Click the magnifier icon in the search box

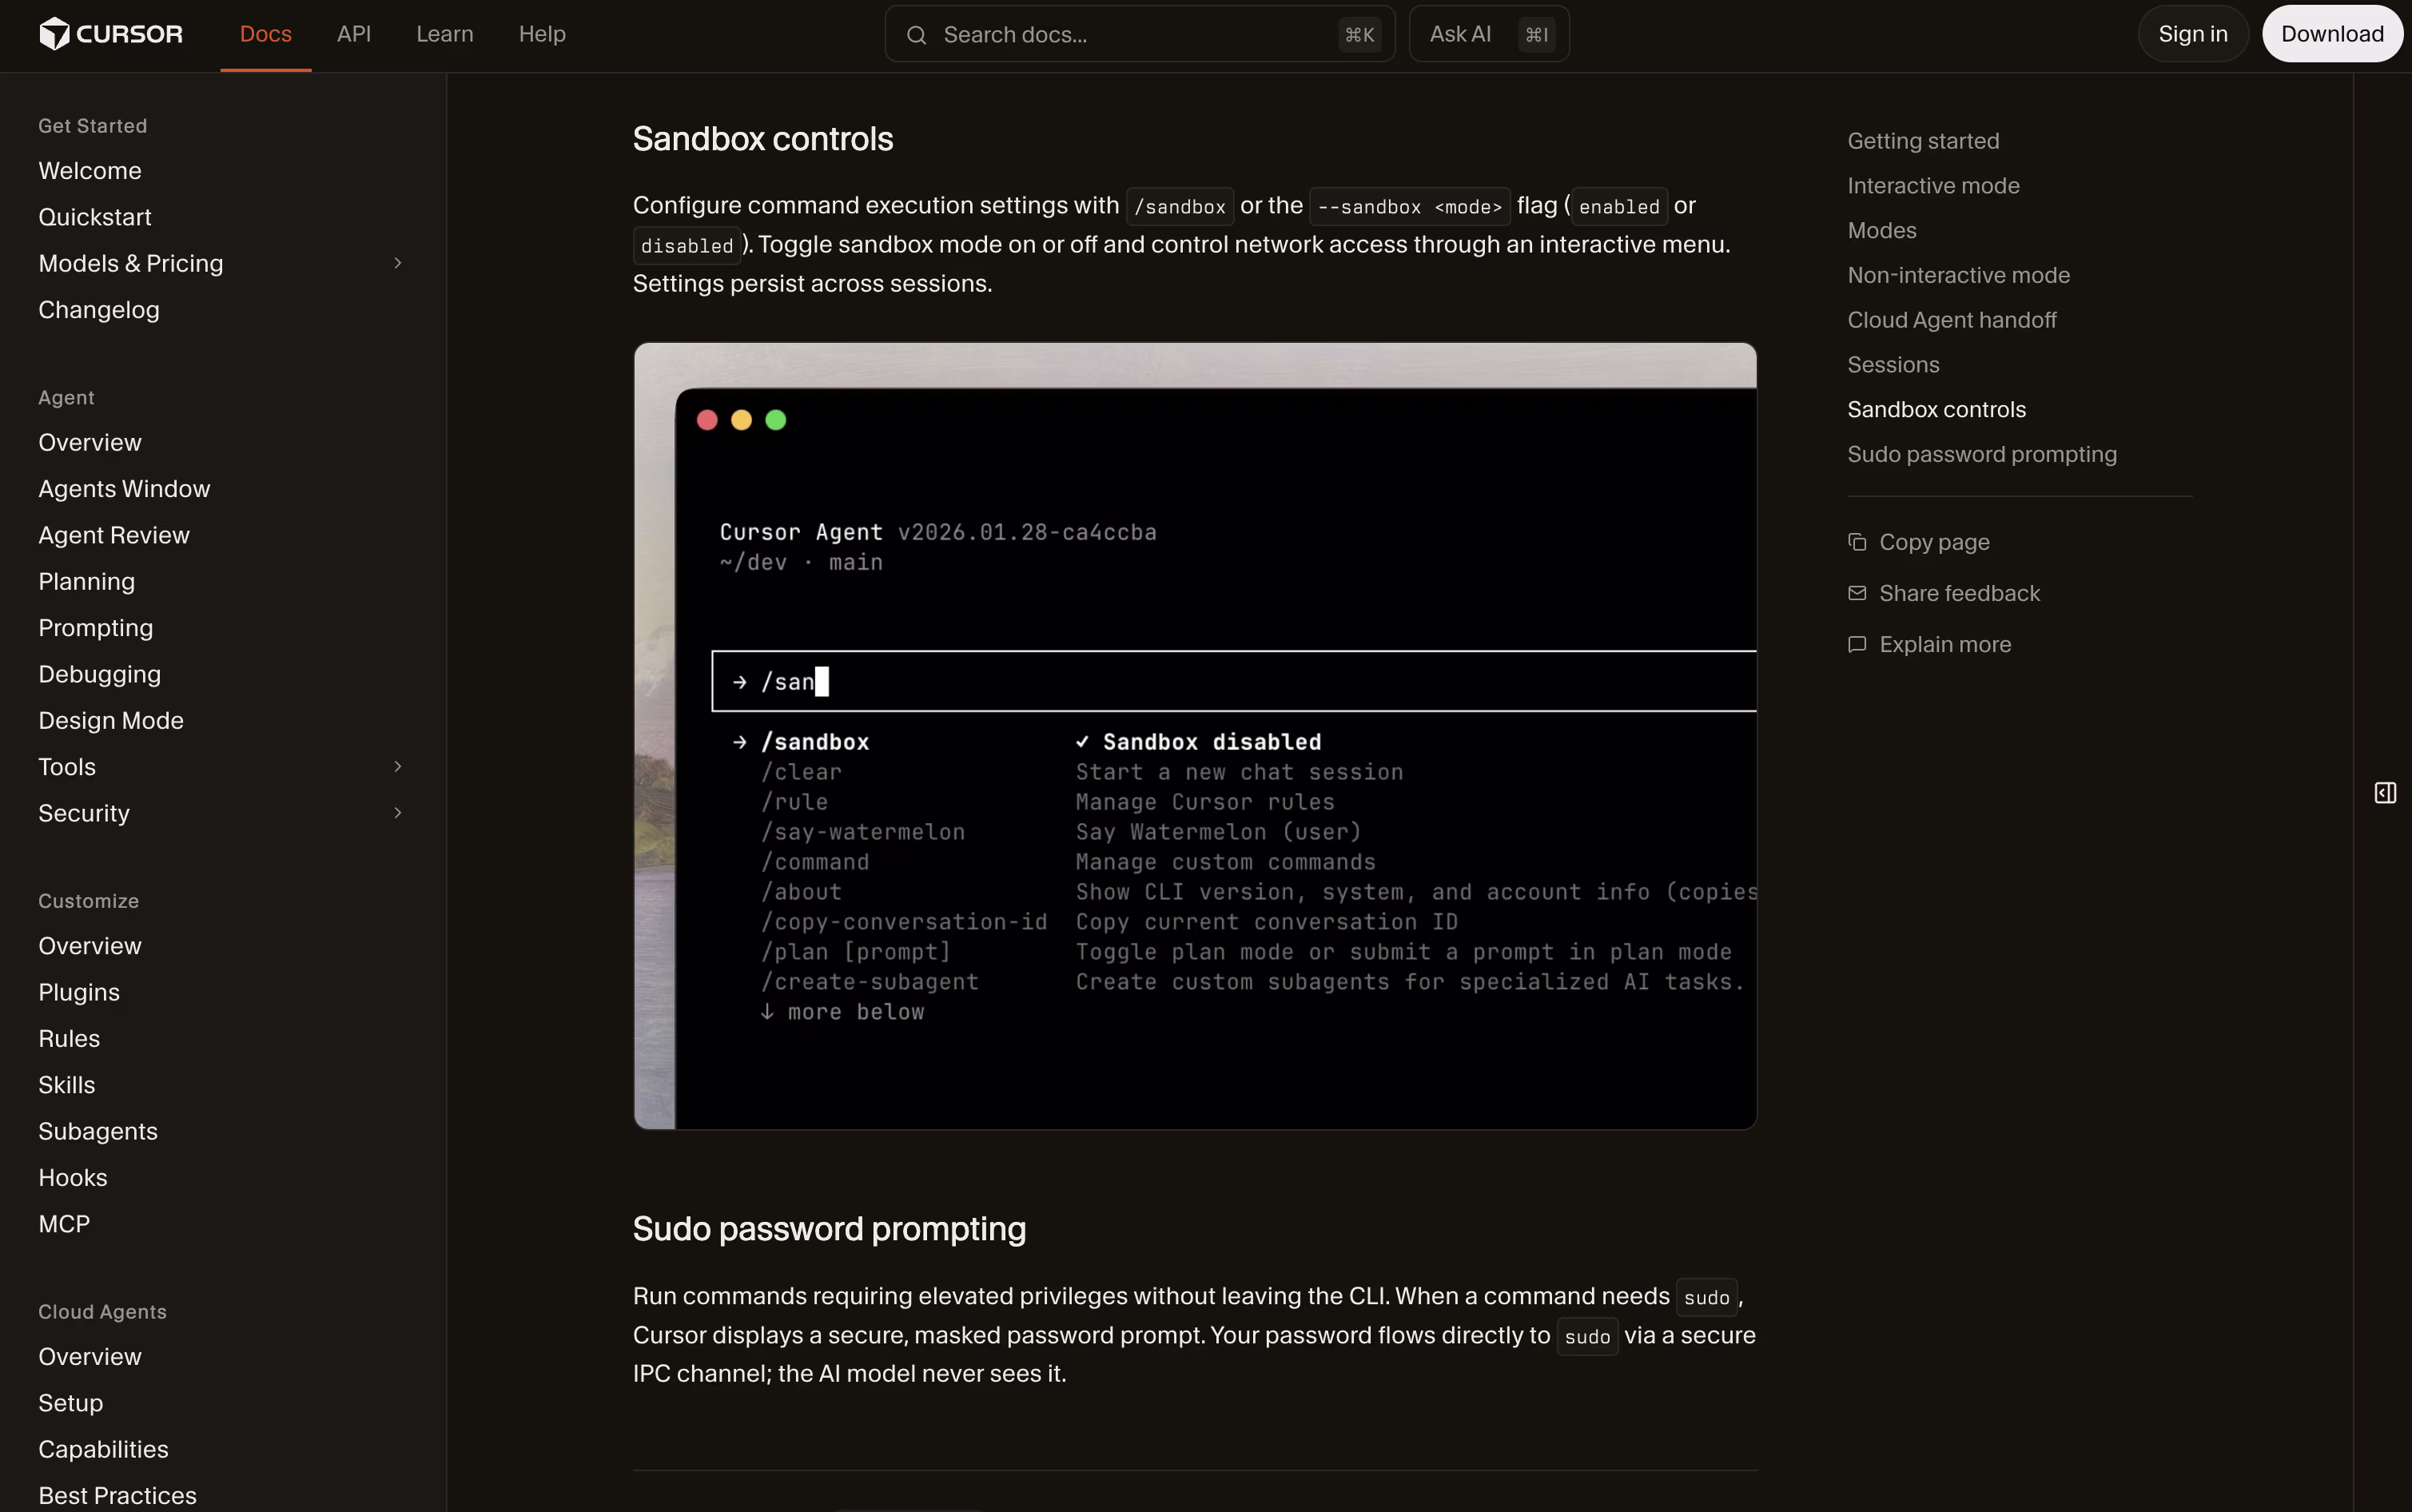pyautogui.click(x=916, y=35)
